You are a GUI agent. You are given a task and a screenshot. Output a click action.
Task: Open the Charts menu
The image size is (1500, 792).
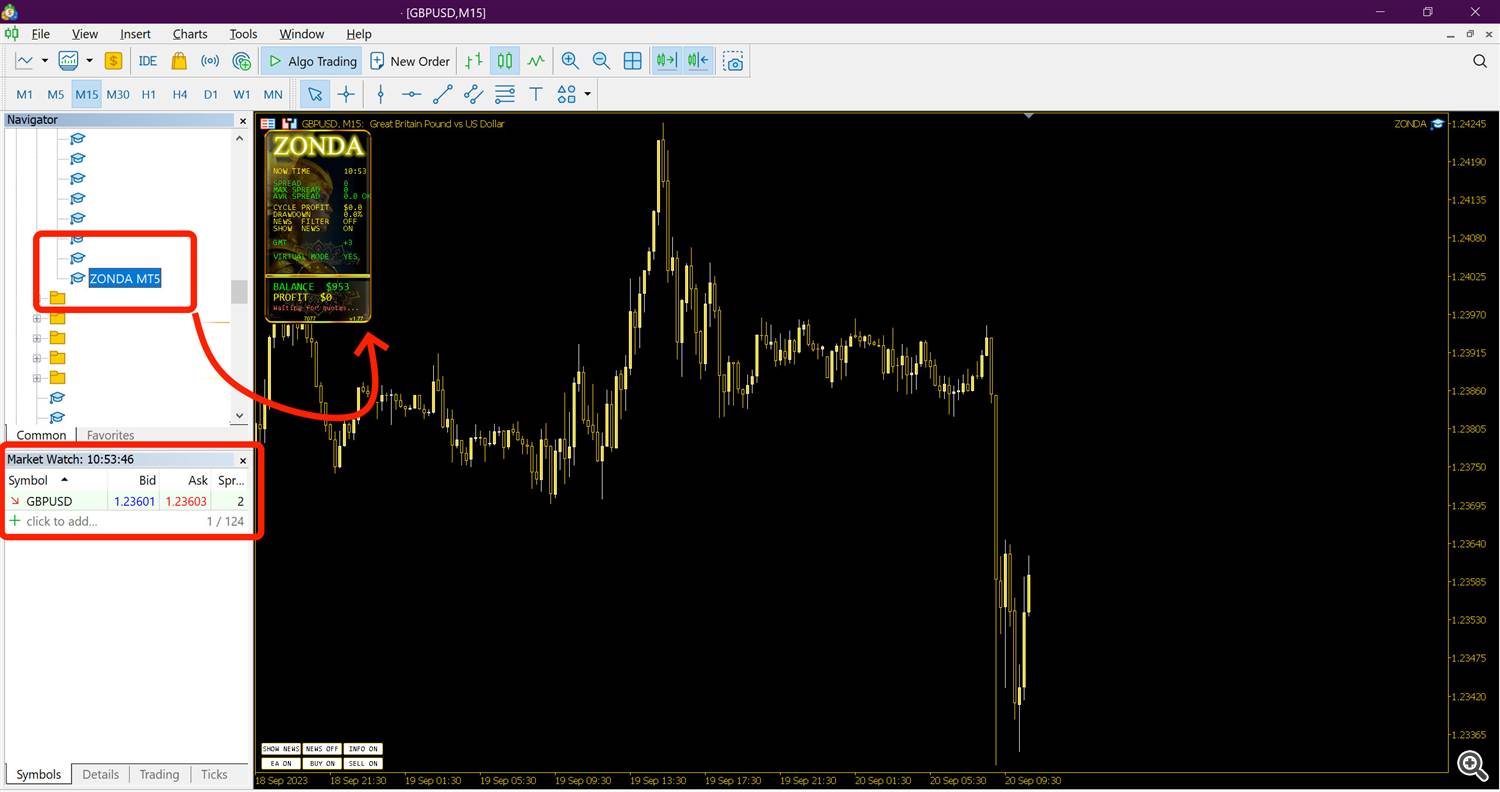click(x=190, y=33)
